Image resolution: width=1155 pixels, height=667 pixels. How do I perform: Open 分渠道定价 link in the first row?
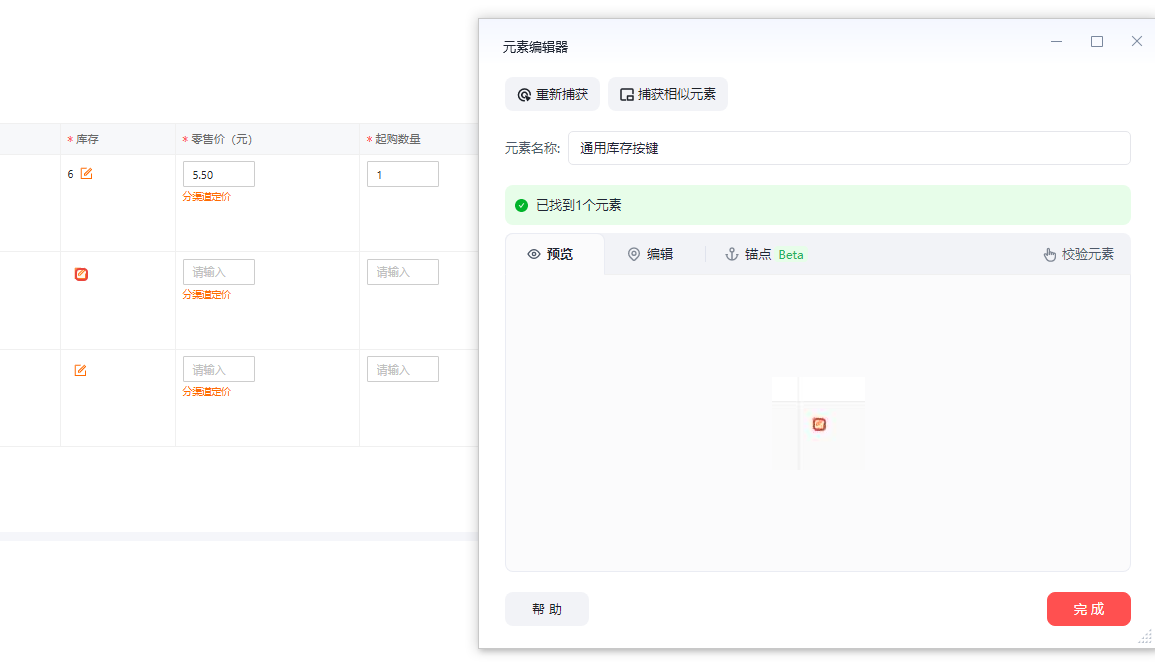[x=206, y=197]
